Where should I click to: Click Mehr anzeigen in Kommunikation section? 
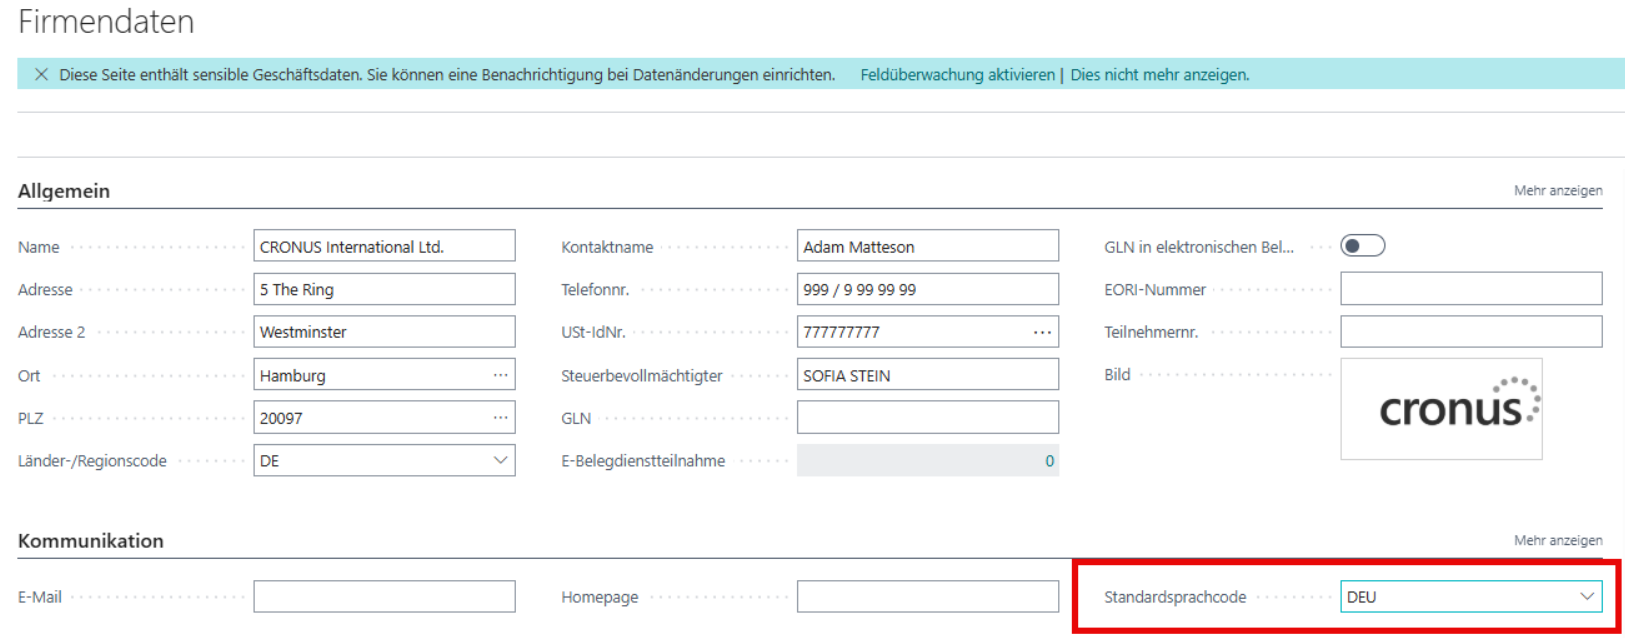(x=1557, y=541)
